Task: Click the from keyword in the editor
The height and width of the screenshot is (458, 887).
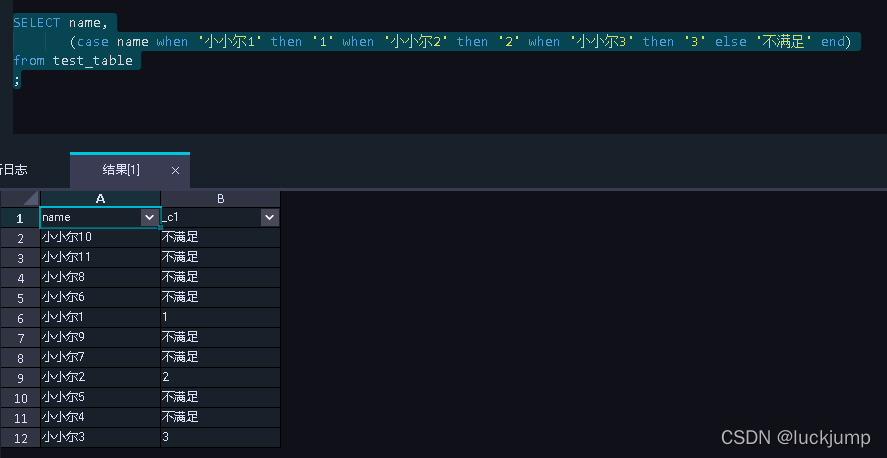Action: point(29,61)
